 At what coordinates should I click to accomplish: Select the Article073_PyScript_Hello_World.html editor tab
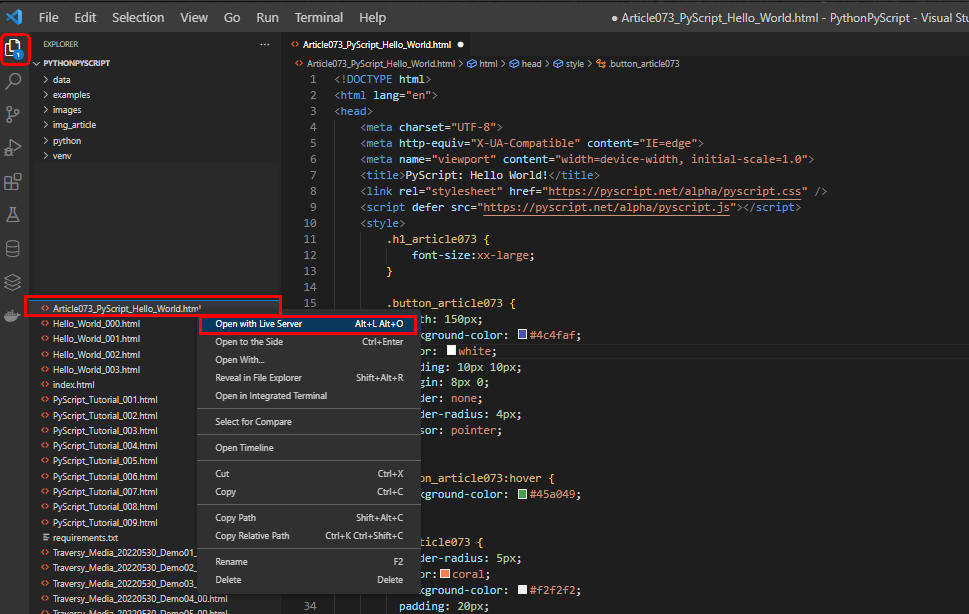(377, 44)
